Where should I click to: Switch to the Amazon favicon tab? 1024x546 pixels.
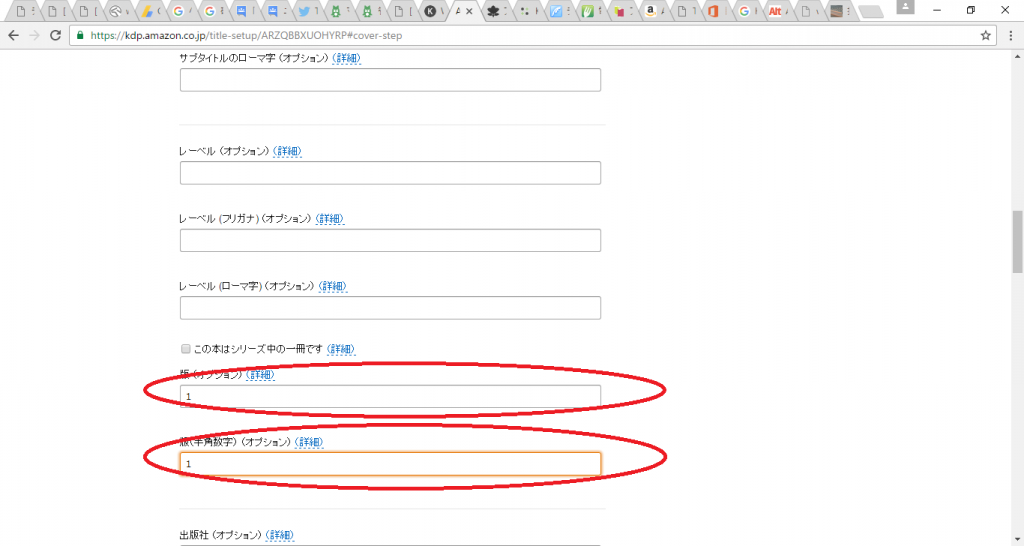(x=650, y=11)
